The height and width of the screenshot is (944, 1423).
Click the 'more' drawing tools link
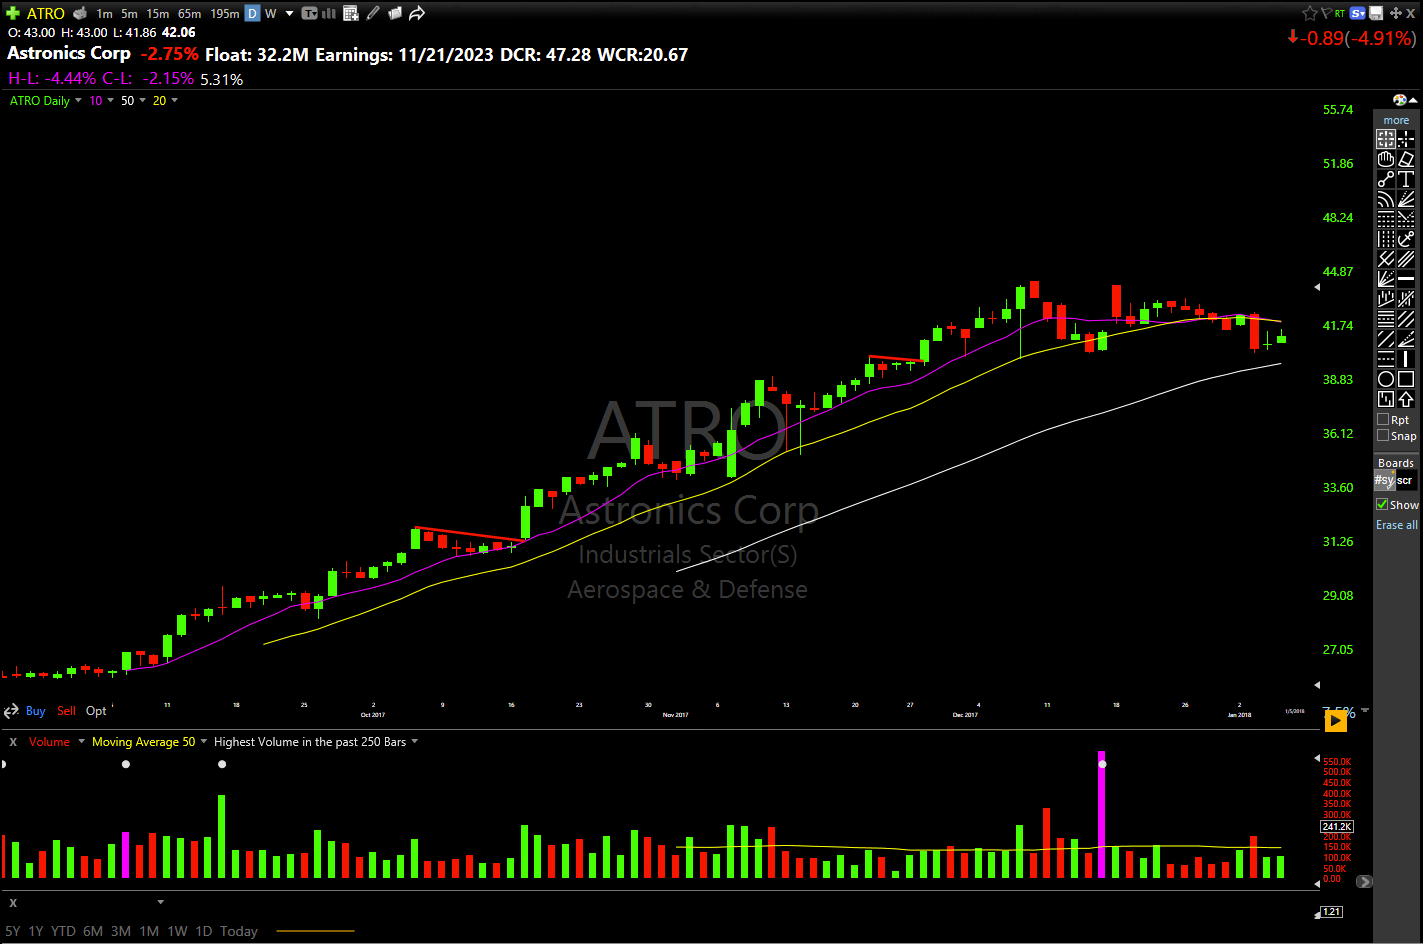tap(1396, 120)
